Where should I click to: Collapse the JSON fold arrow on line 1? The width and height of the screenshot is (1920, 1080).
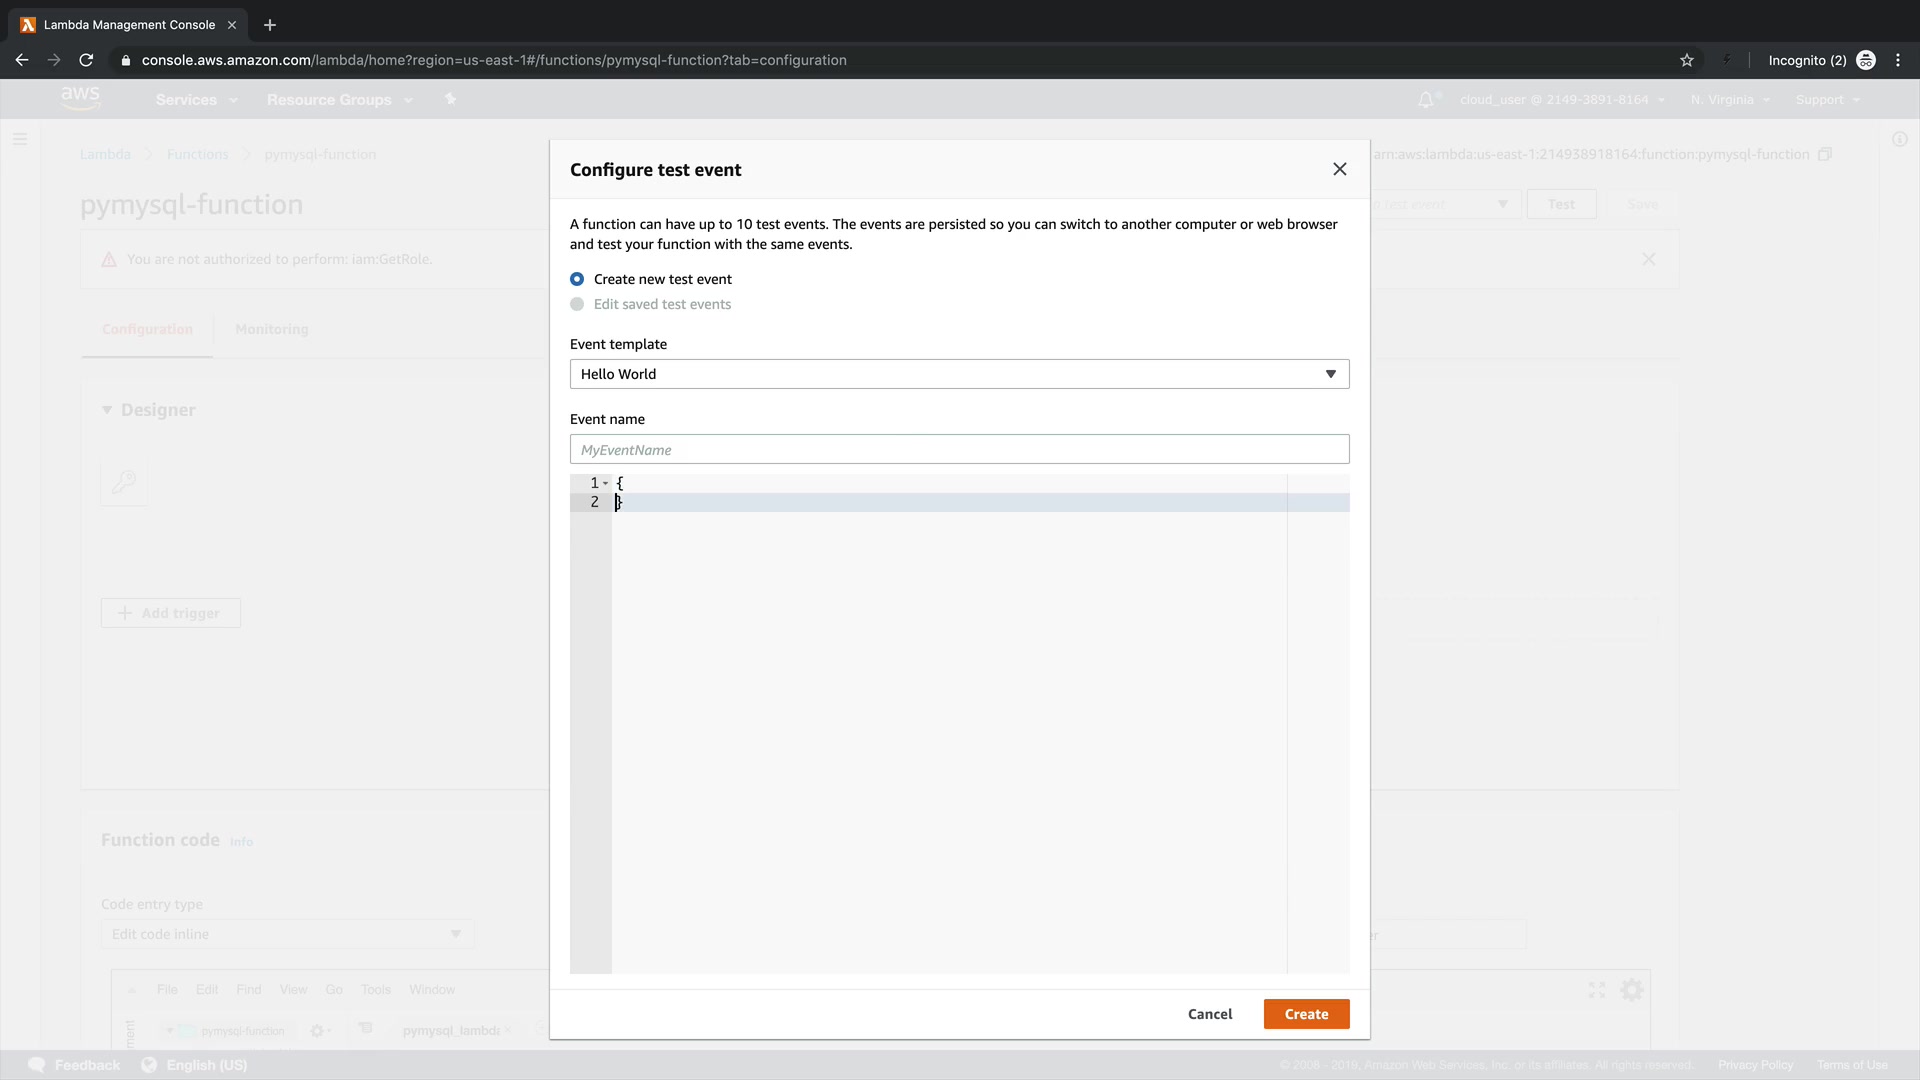[606, 483]
